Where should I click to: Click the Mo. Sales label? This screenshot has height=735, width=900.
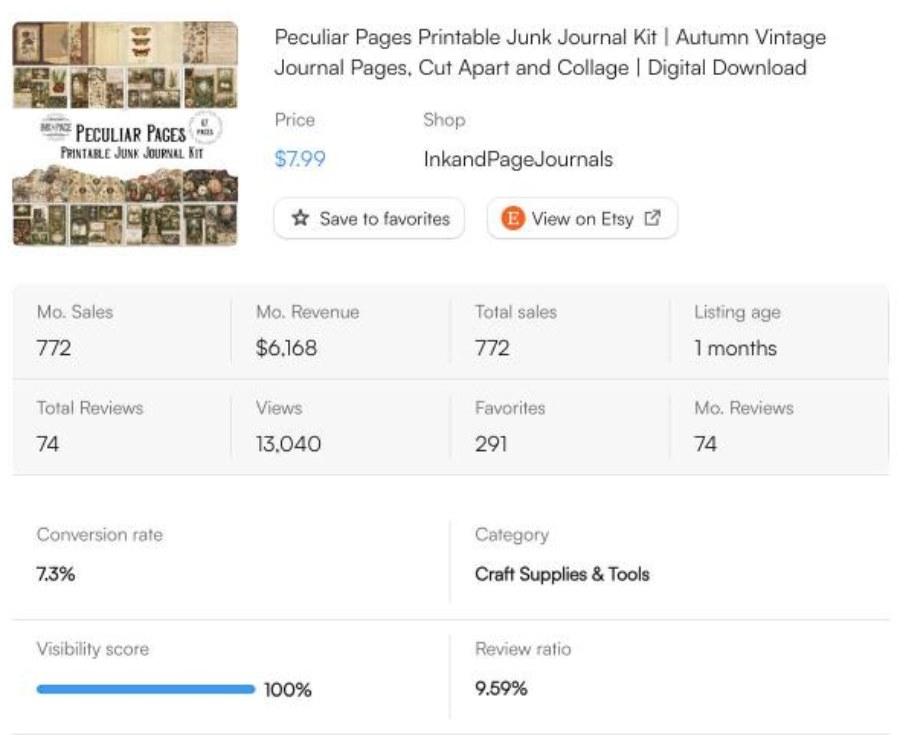[x=75, y=312]
